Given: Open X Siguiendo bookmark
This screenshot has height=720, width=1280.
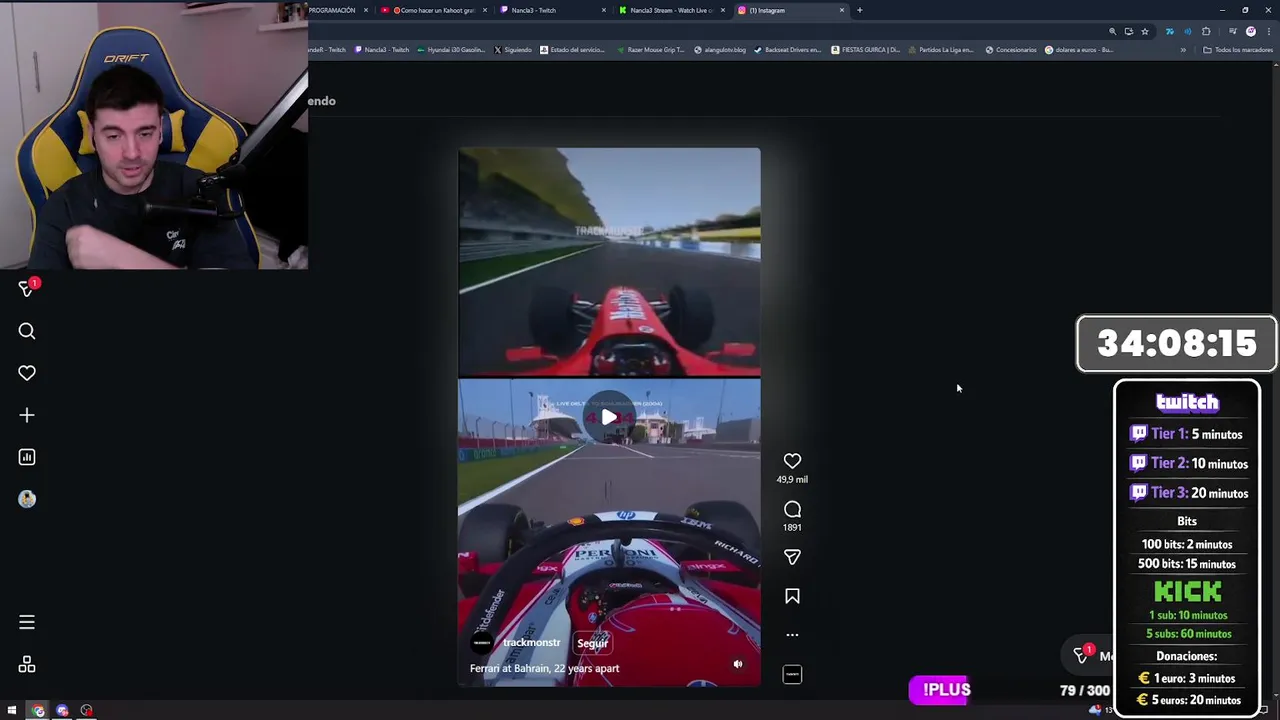Looking at the screenshot, I should [x=513, y=50].
